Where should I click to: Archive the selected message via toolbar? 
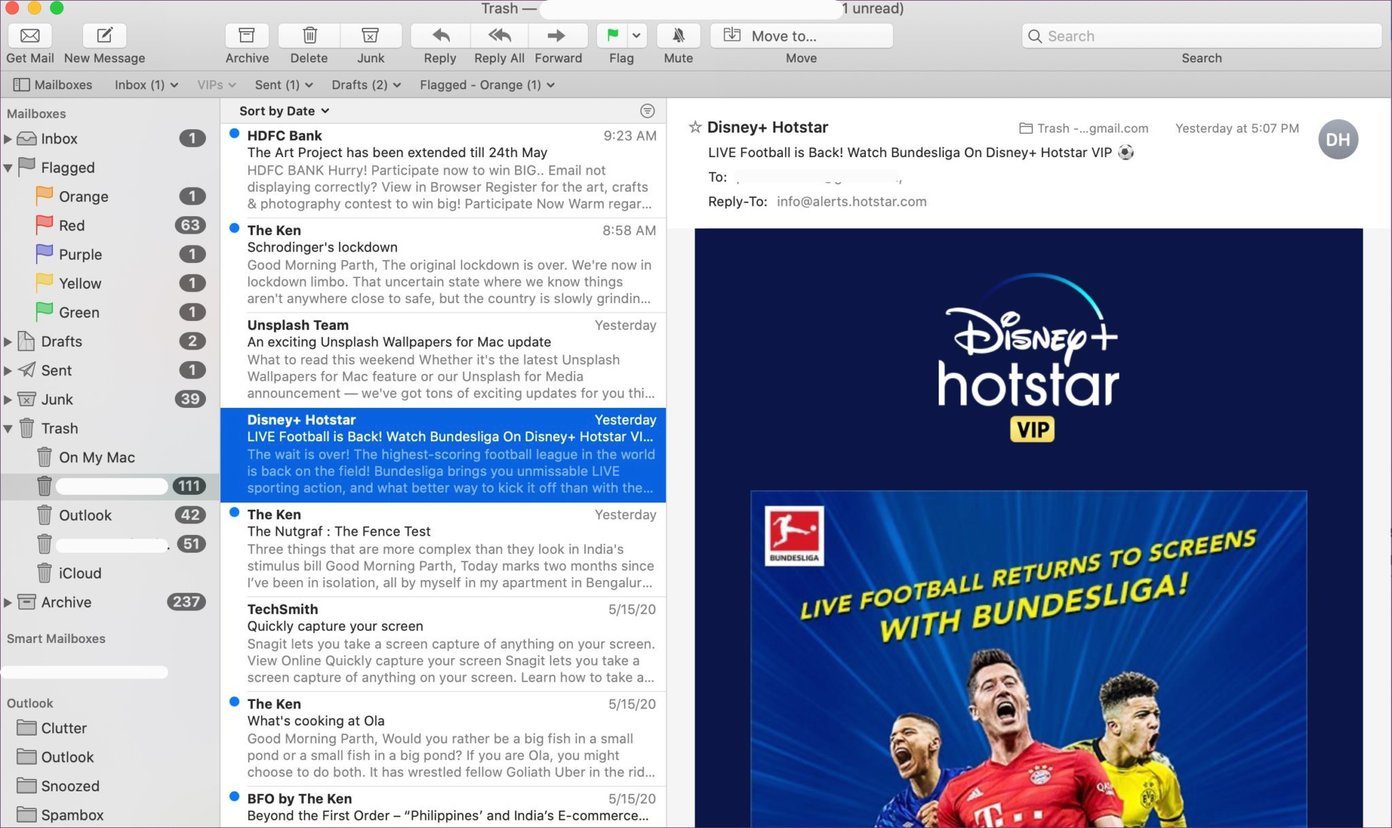[x=247, y=36]
